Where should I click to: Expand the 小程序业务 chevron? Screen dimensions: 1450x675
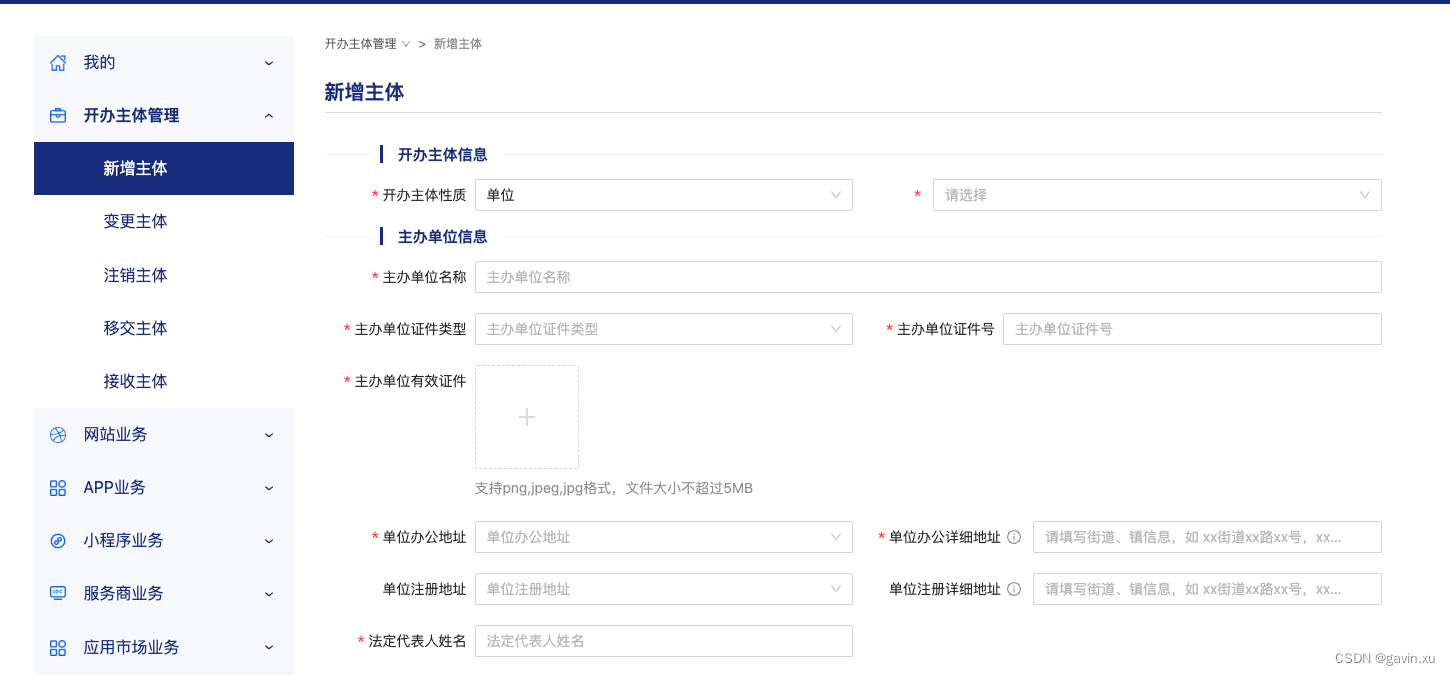(269, 541)
